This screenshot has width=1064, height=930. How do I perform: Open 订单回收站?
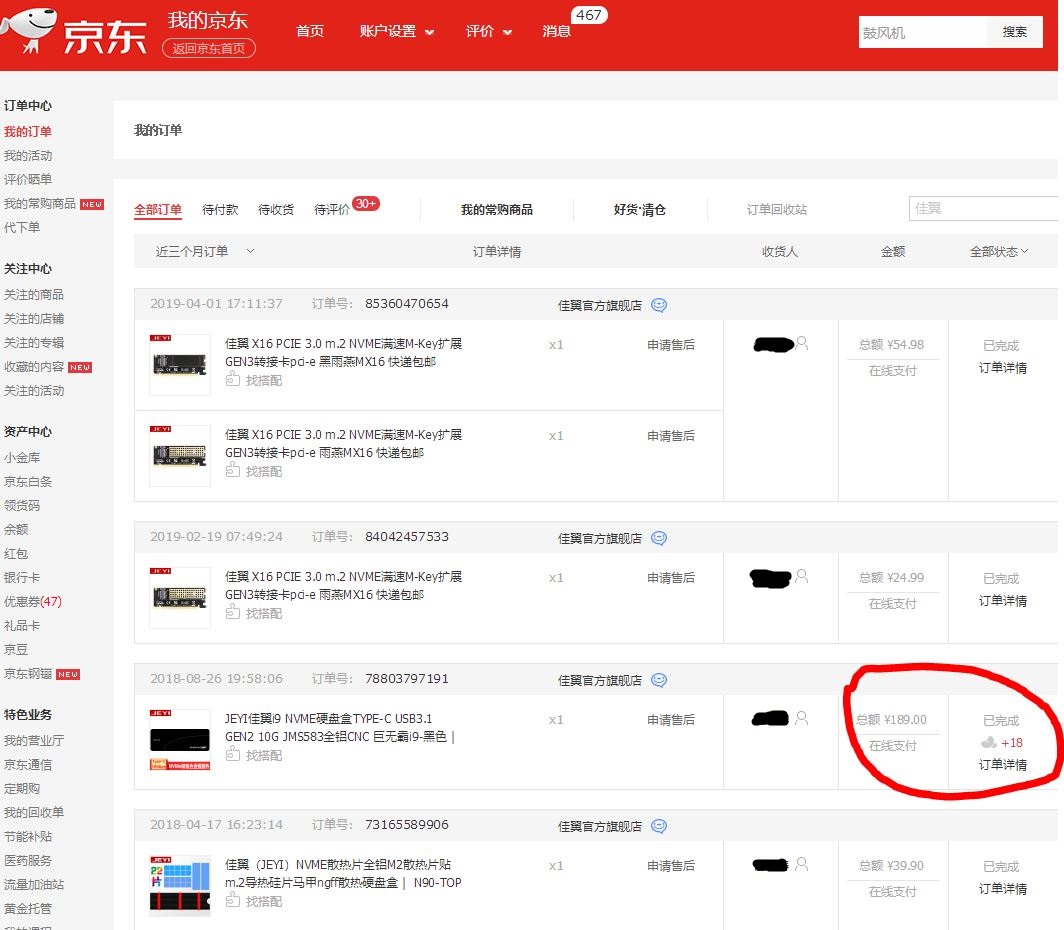pos(777,210)
